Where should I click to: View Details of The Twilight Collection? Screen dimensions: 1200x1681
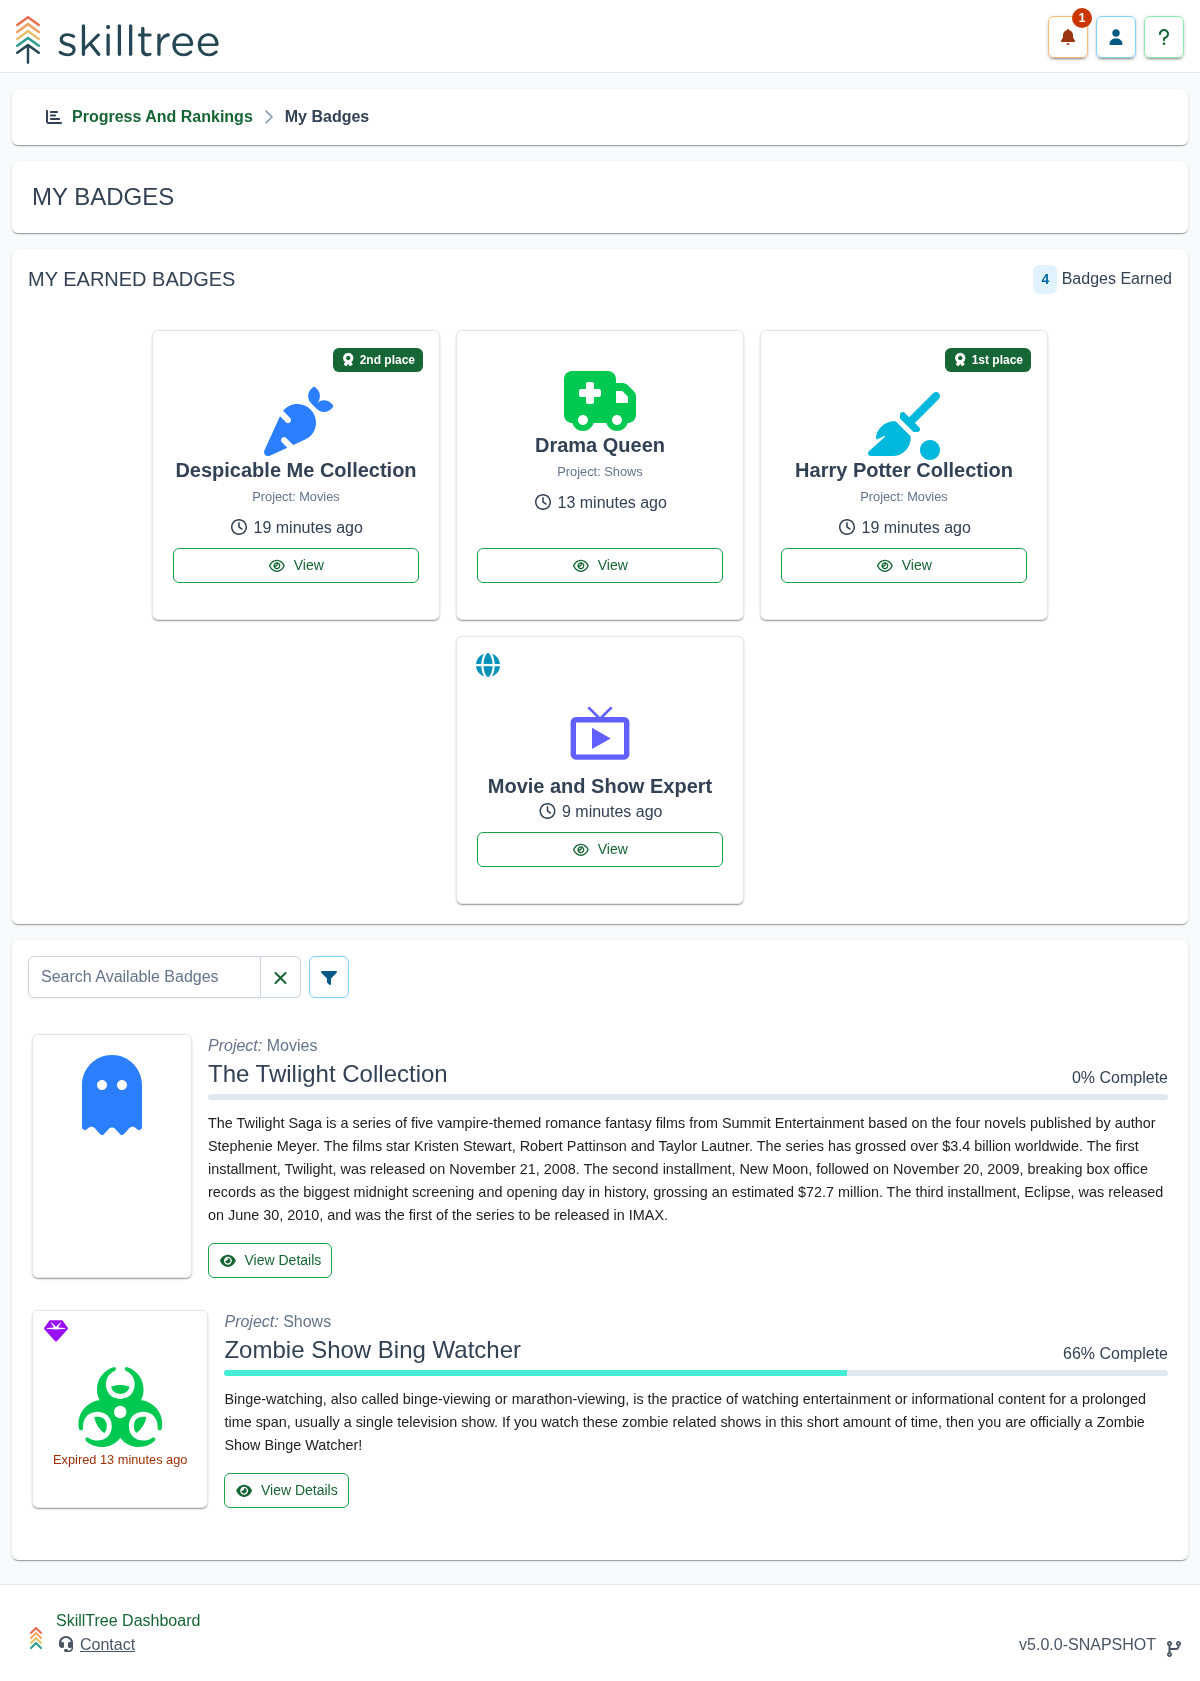(x=270, y=1260)
